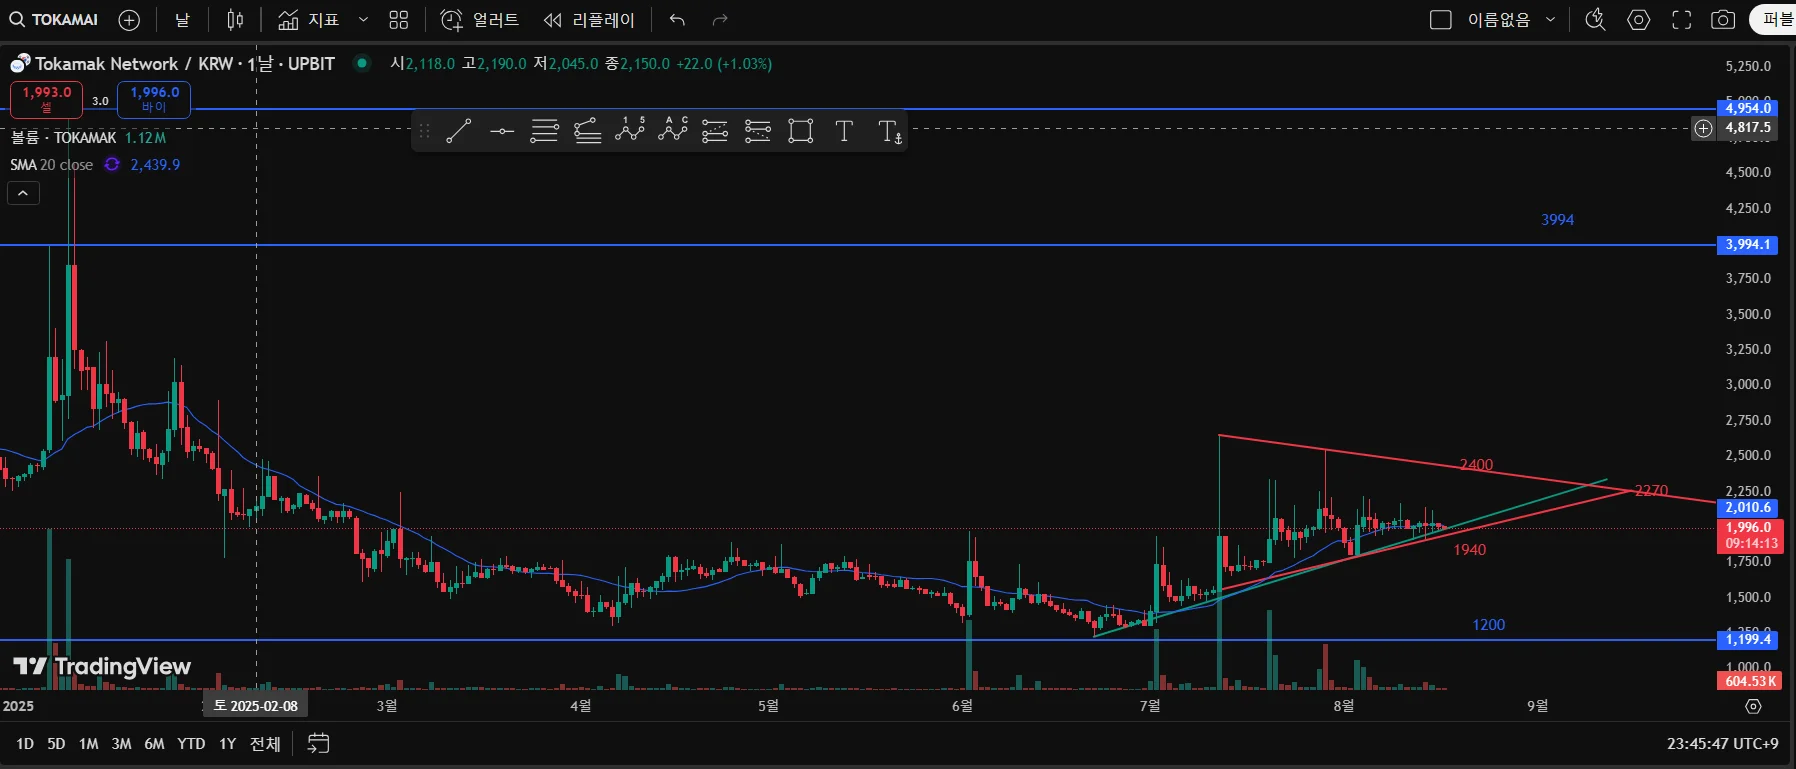1796x769 pixels.
Task: Open the chart layout selector square
Action: [1441, 20]
